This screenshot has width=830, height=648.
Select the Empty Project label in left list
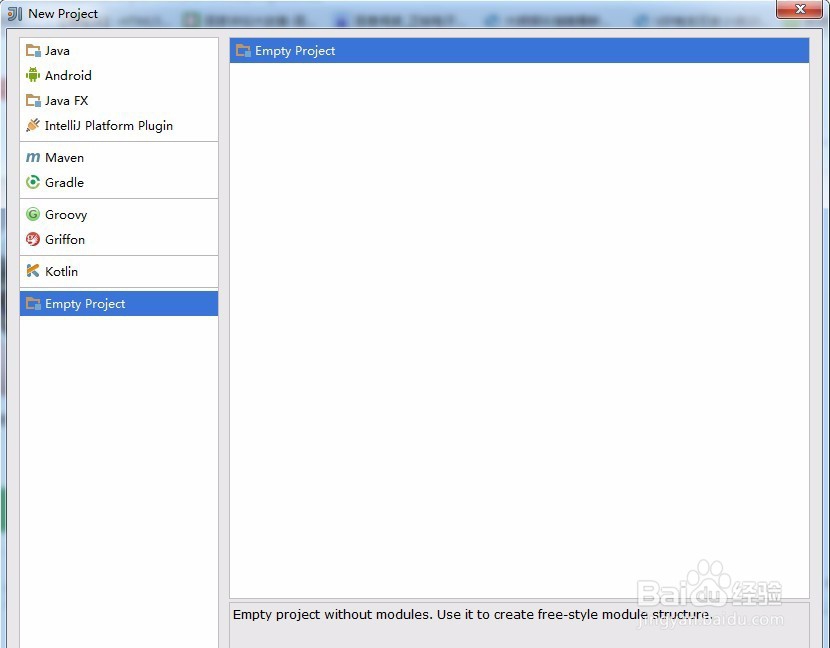click(x=85, y=304)
